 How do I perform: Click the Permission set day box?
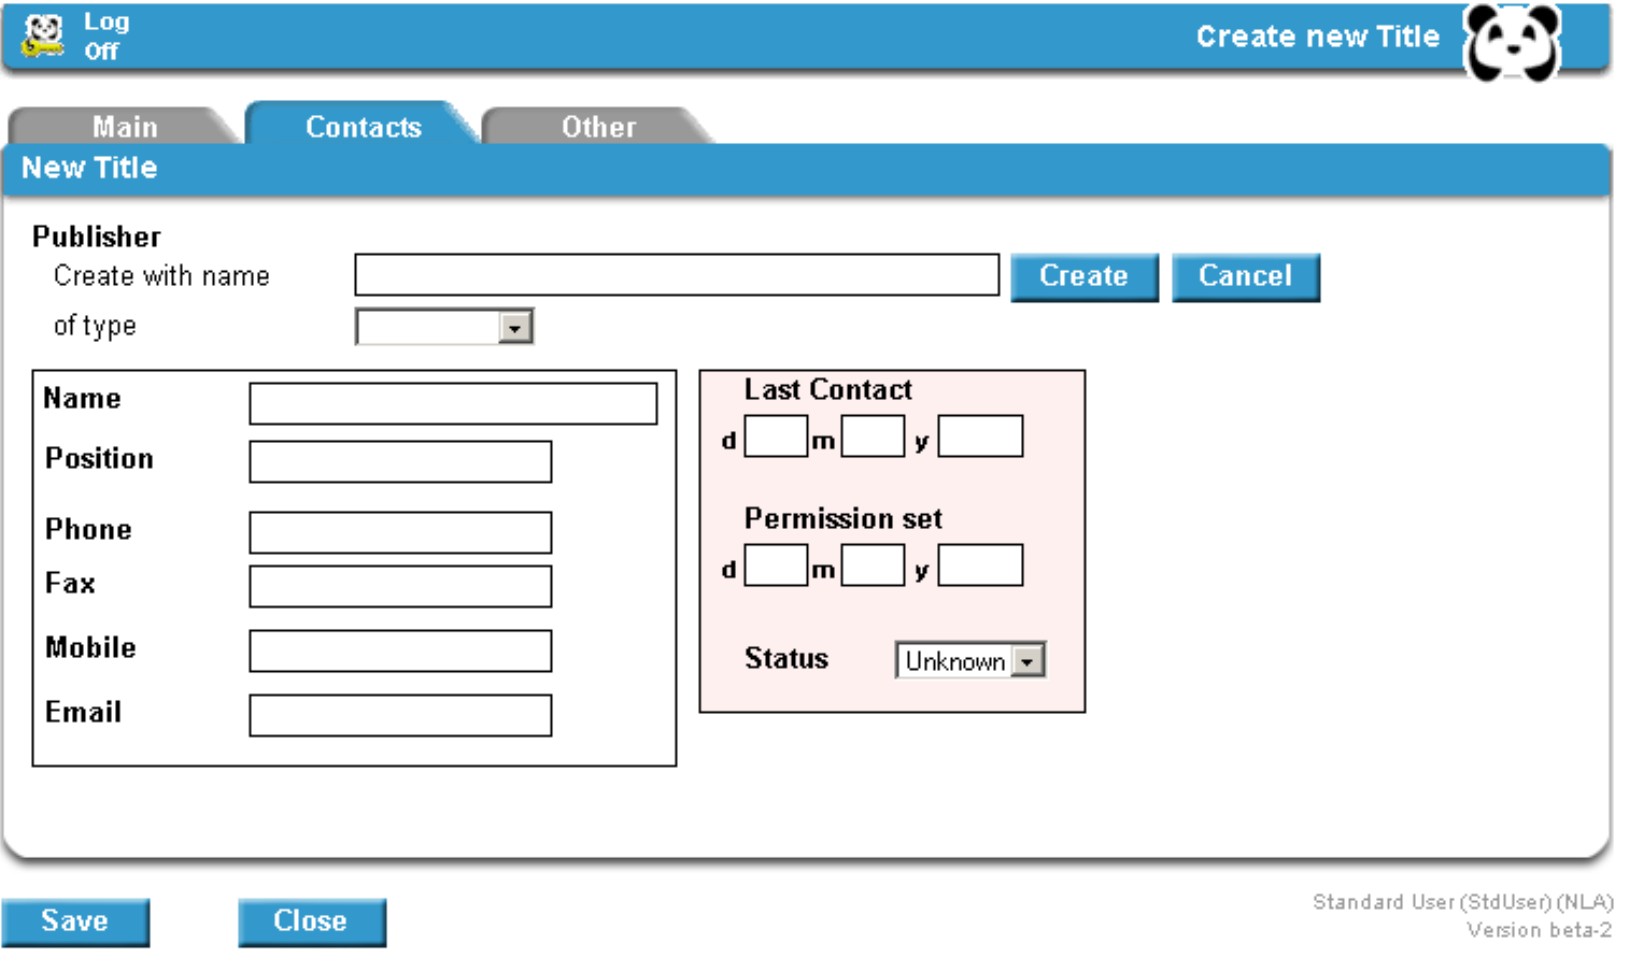tap(776, 566)
